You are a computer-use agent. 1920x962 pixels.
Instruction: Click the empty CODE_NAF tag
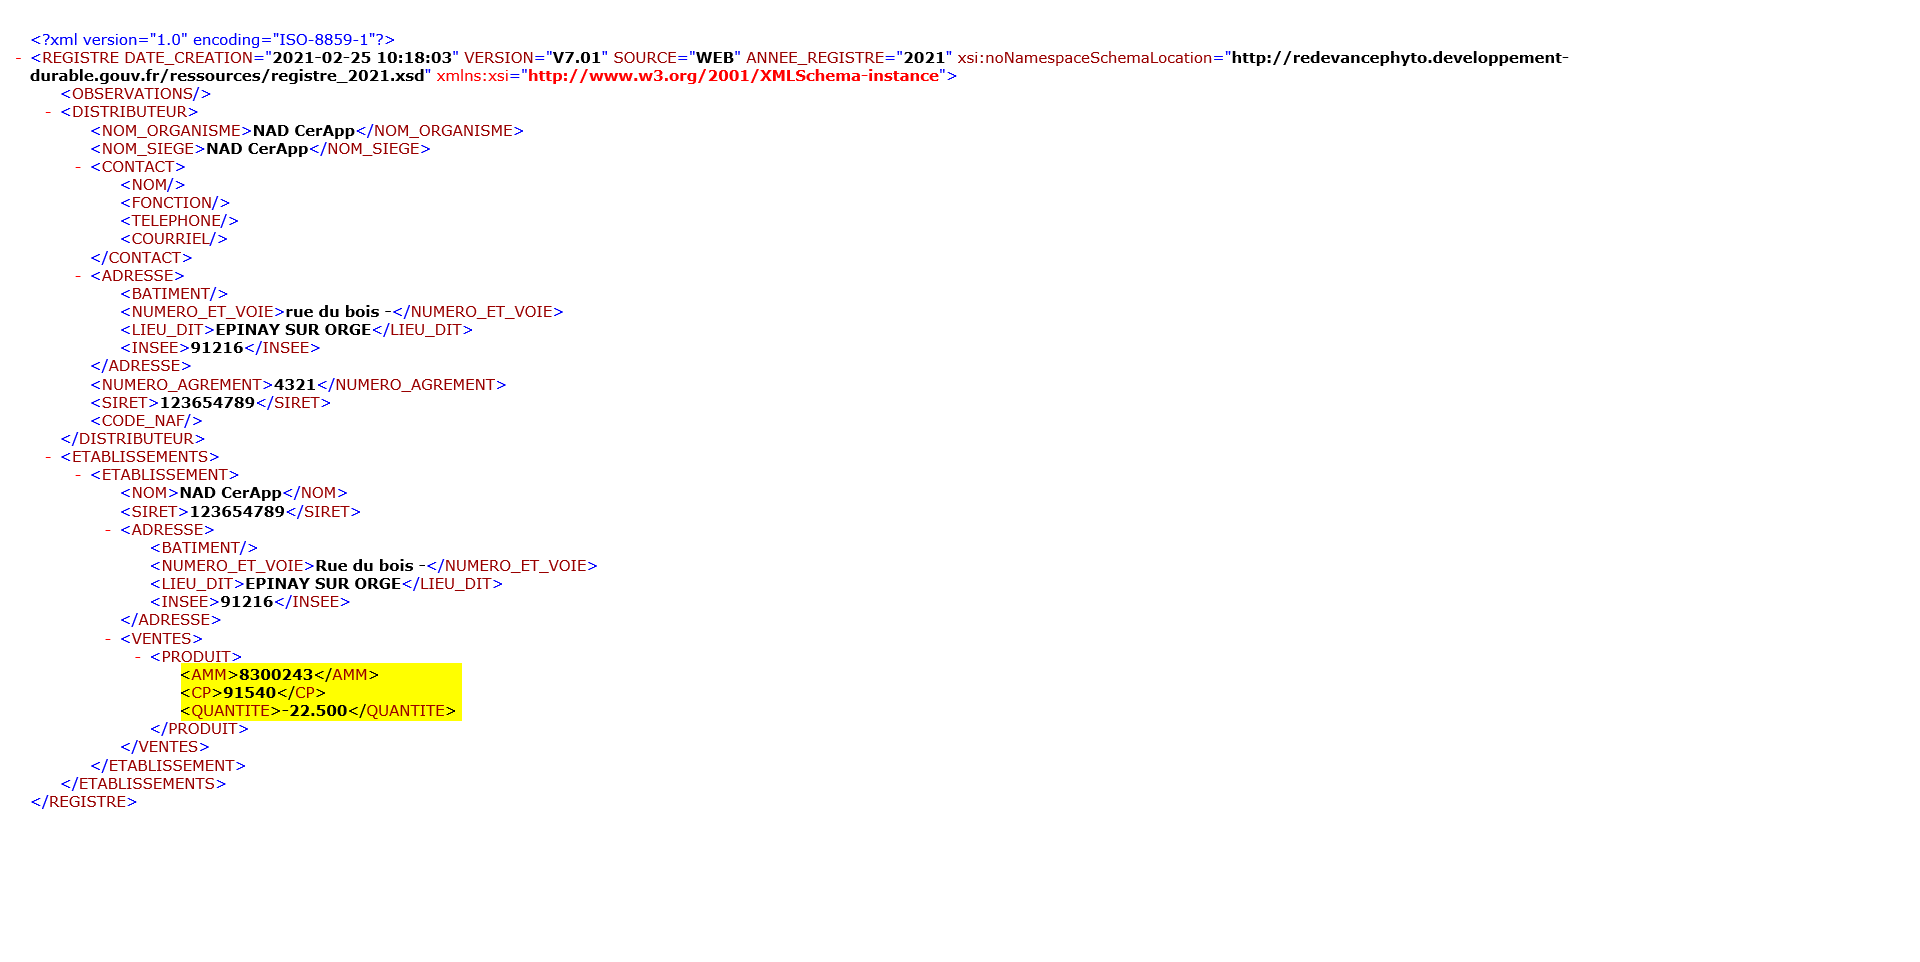(146, 421)
